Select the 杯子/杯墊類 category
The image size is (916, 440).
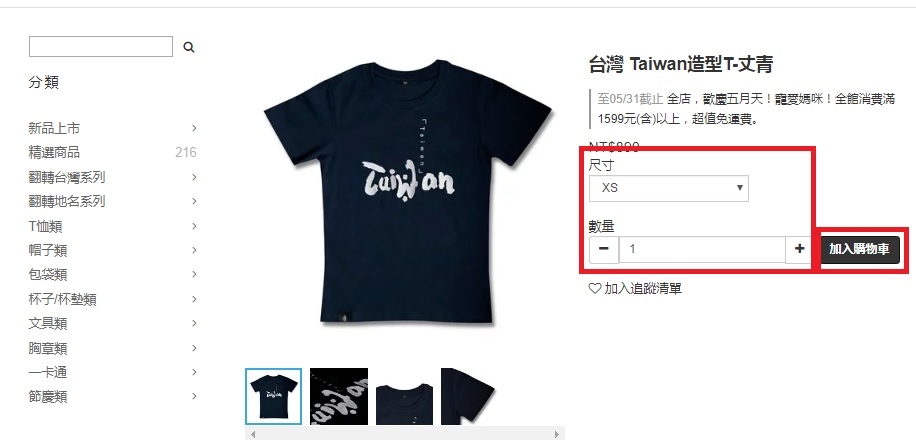tap(63, 299)
